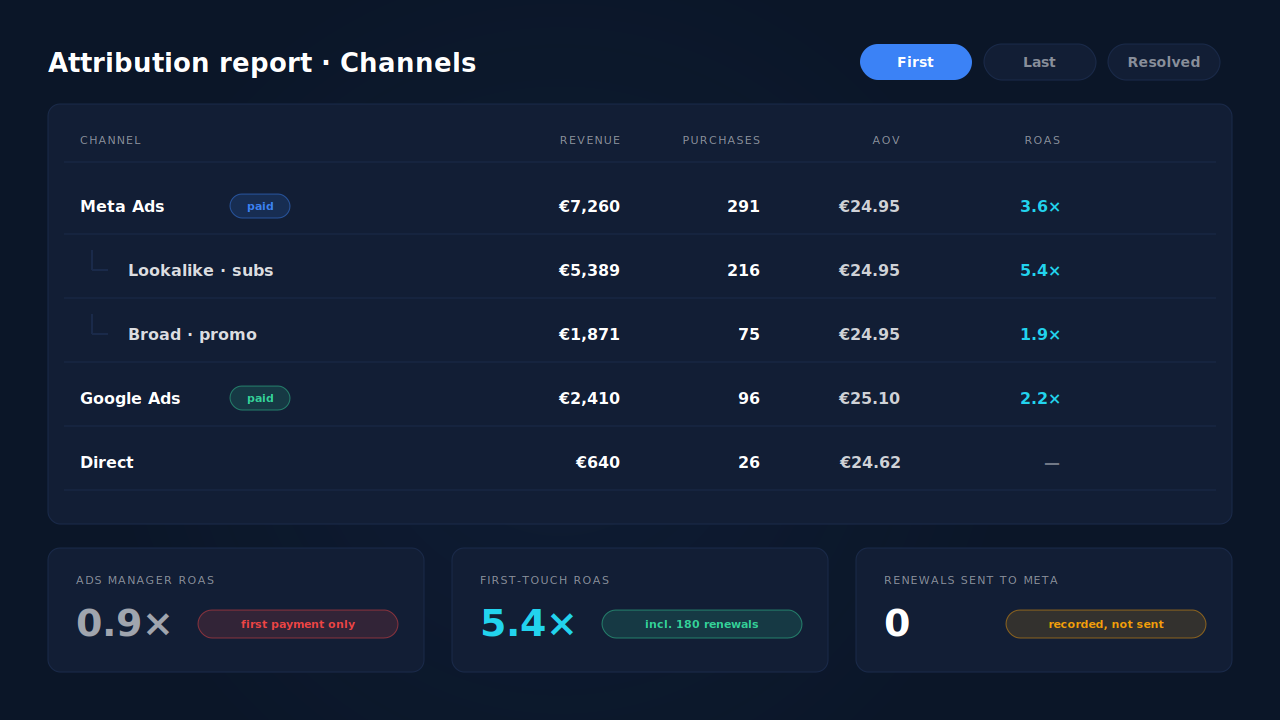Click Broad promo revenue €1,871

coord(589,334)
